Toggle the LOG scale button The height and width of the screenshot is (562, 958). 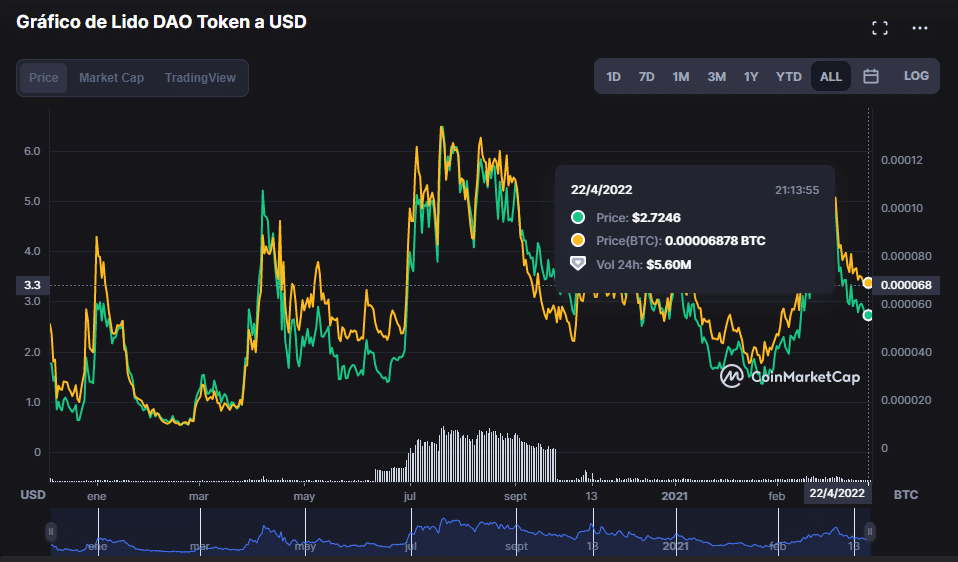coord(916,76)
